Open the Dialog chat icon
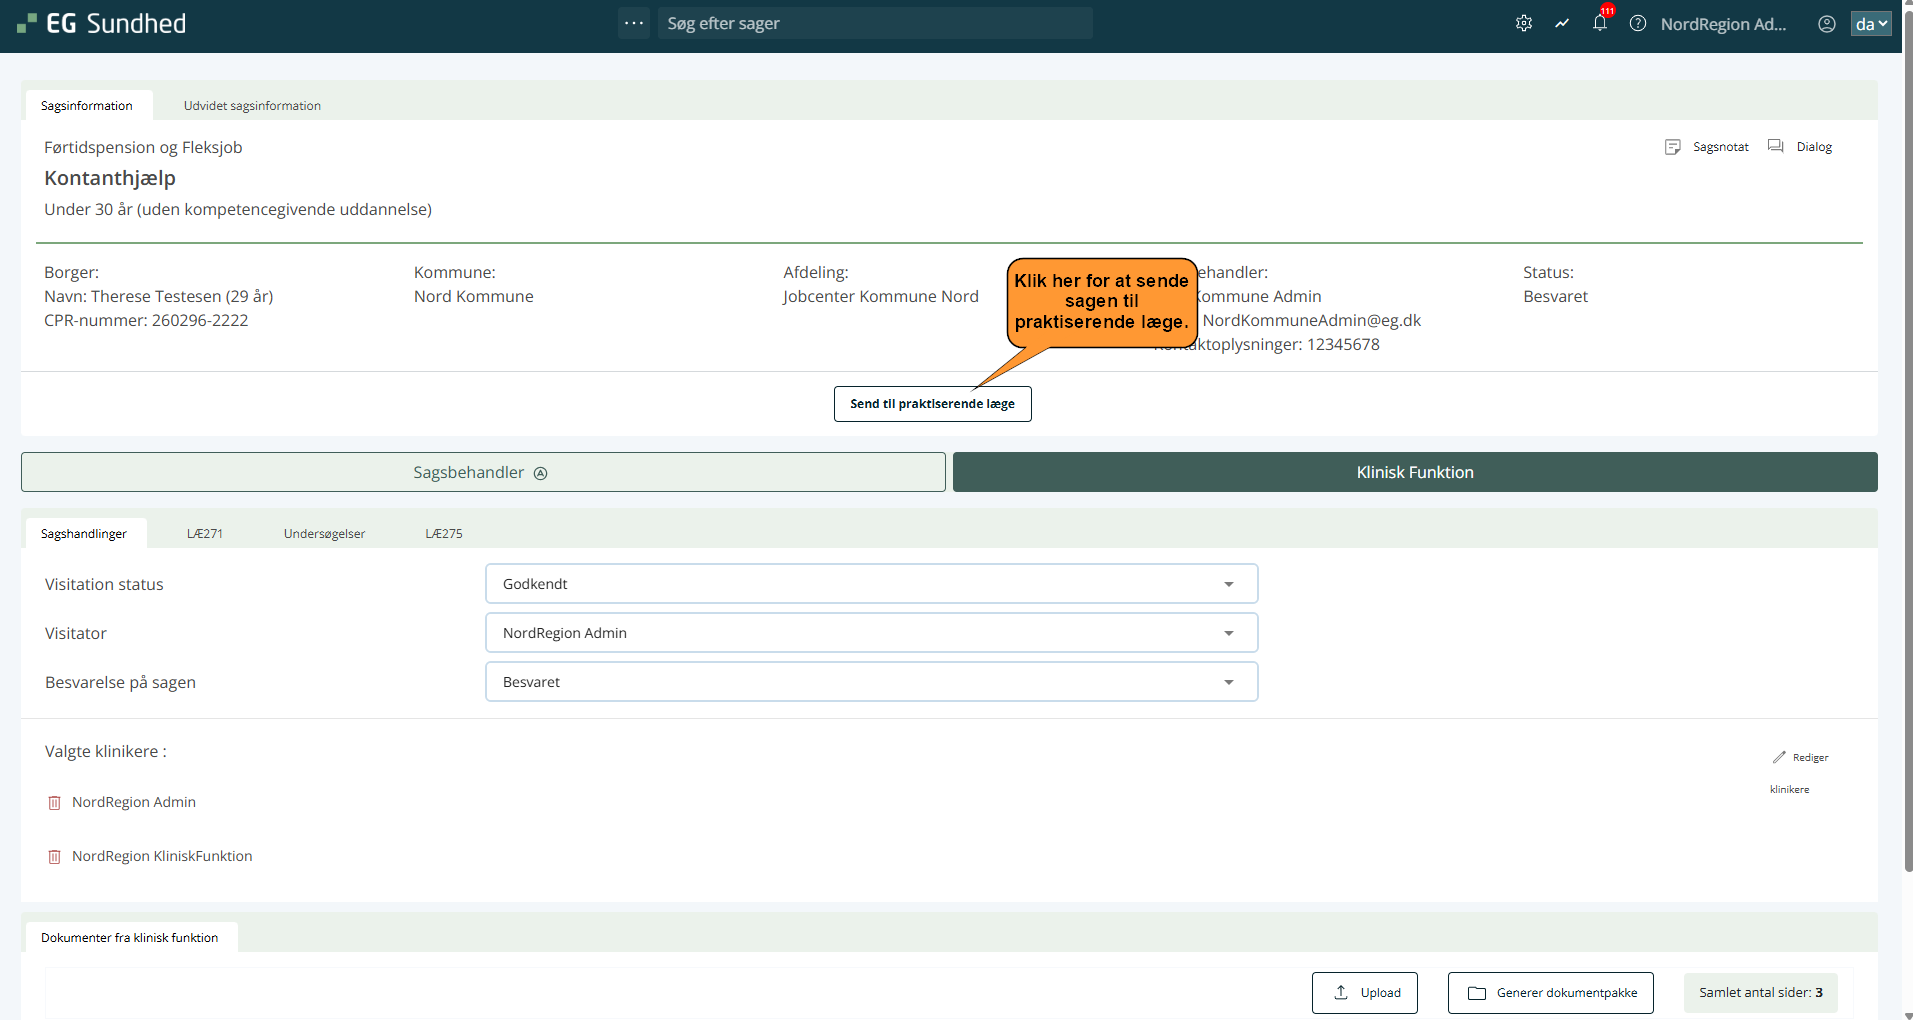 [1776, 146]
